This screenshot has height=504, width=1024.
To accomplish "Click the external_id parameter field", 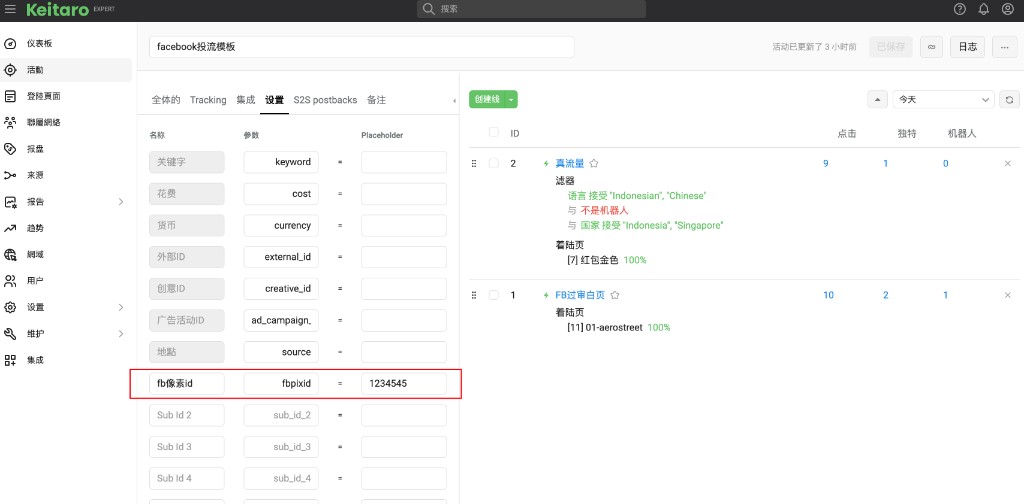I will pyautogui.click(x=281, y=257).
